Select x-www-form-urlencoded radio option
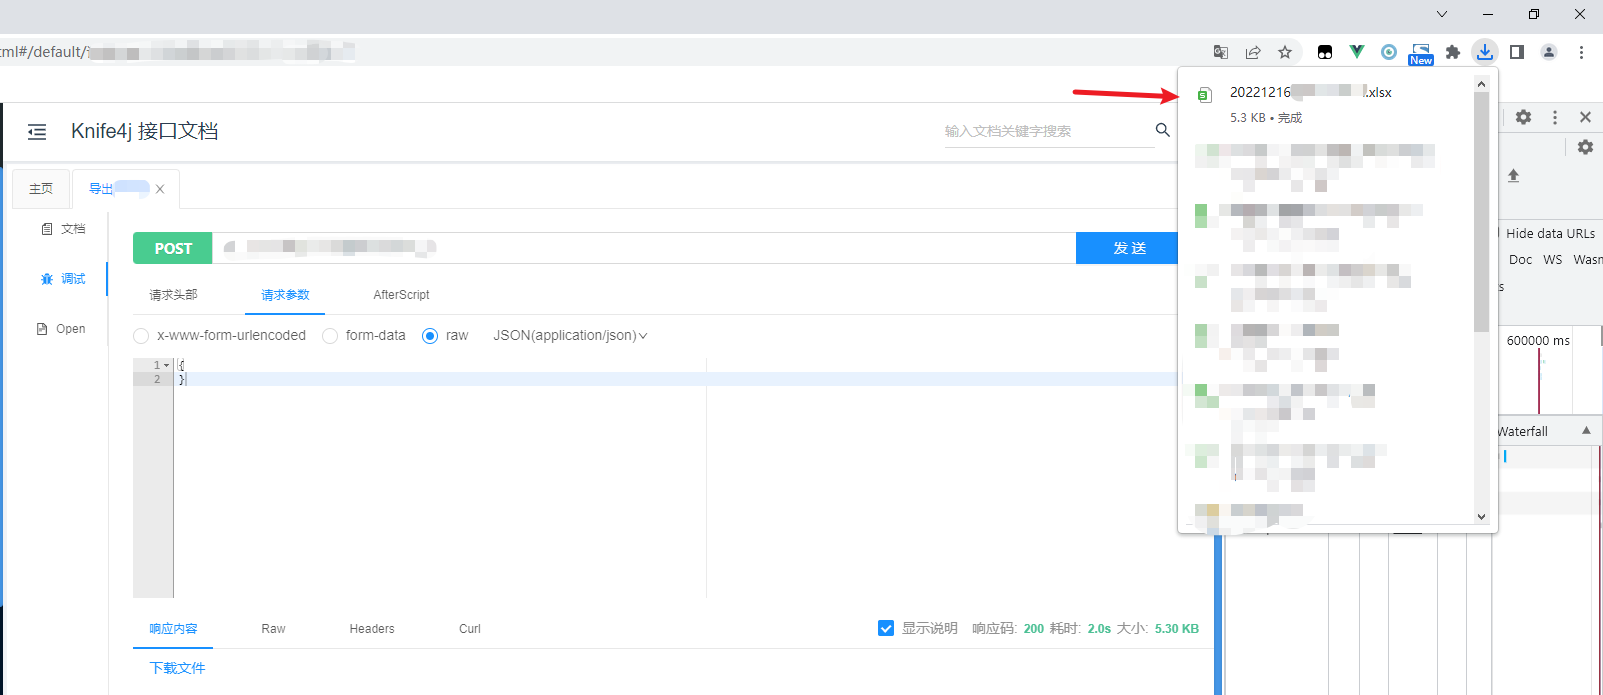 [141, 336]
